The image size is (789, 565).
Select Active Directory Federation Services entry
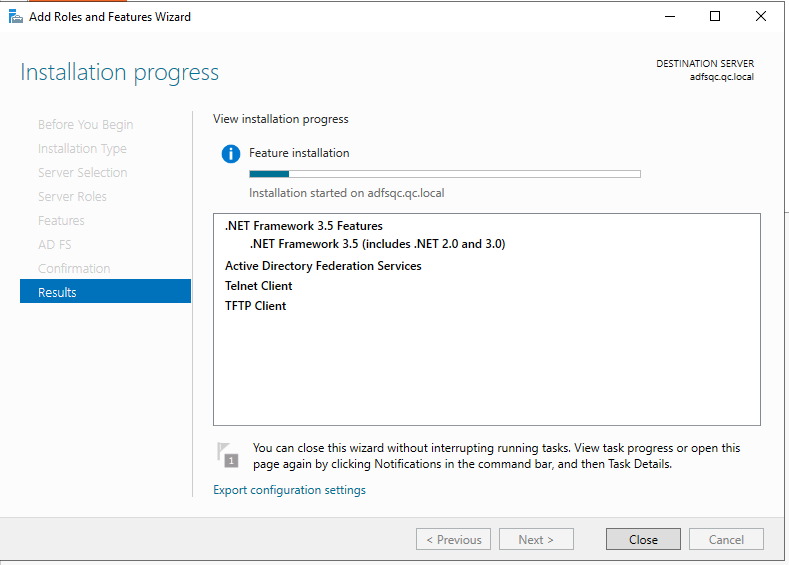[x=323, y=266]
